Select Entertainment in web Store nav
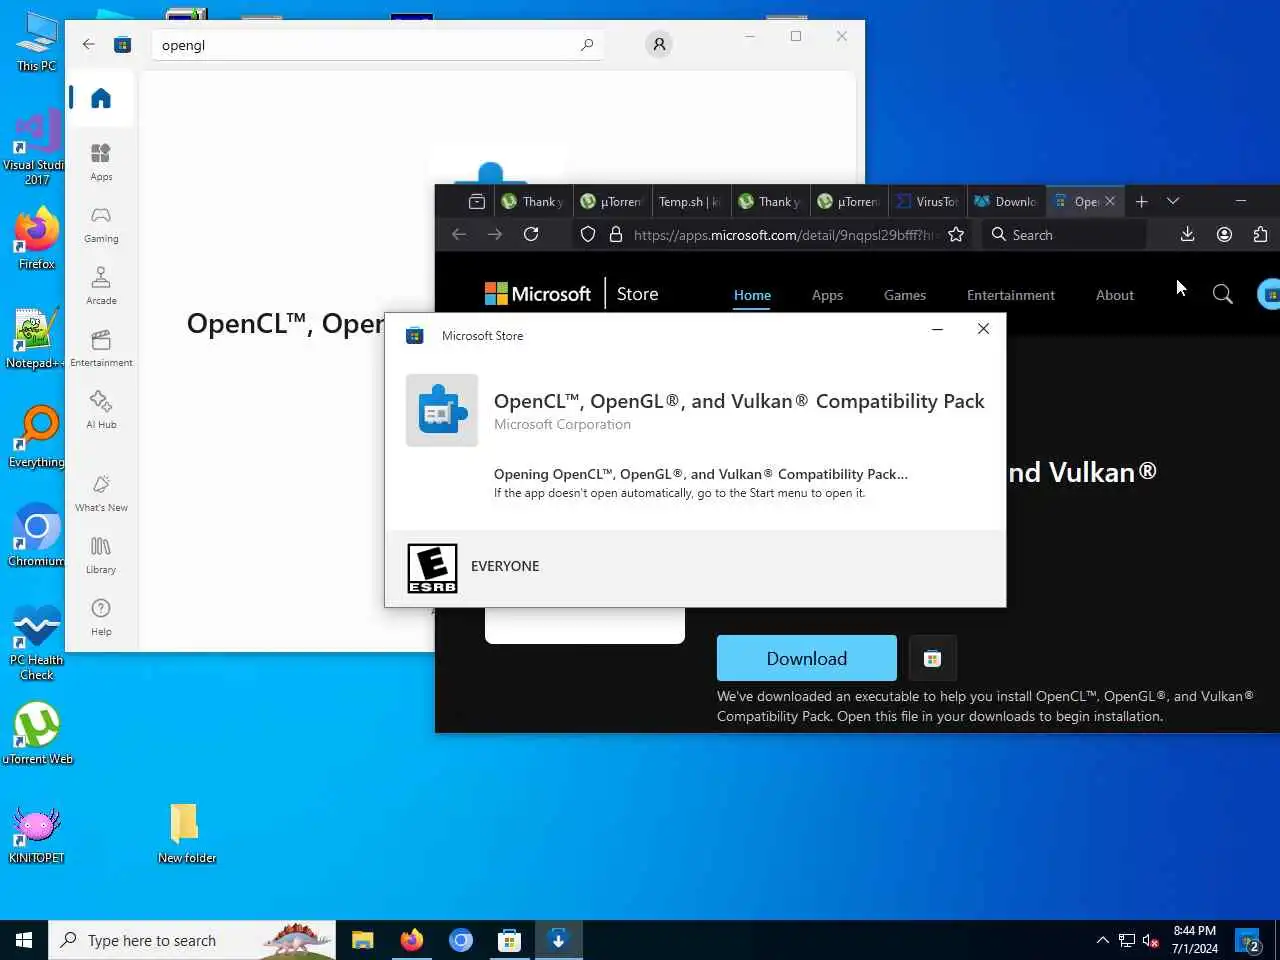1280x960 pixels. 1011,295
